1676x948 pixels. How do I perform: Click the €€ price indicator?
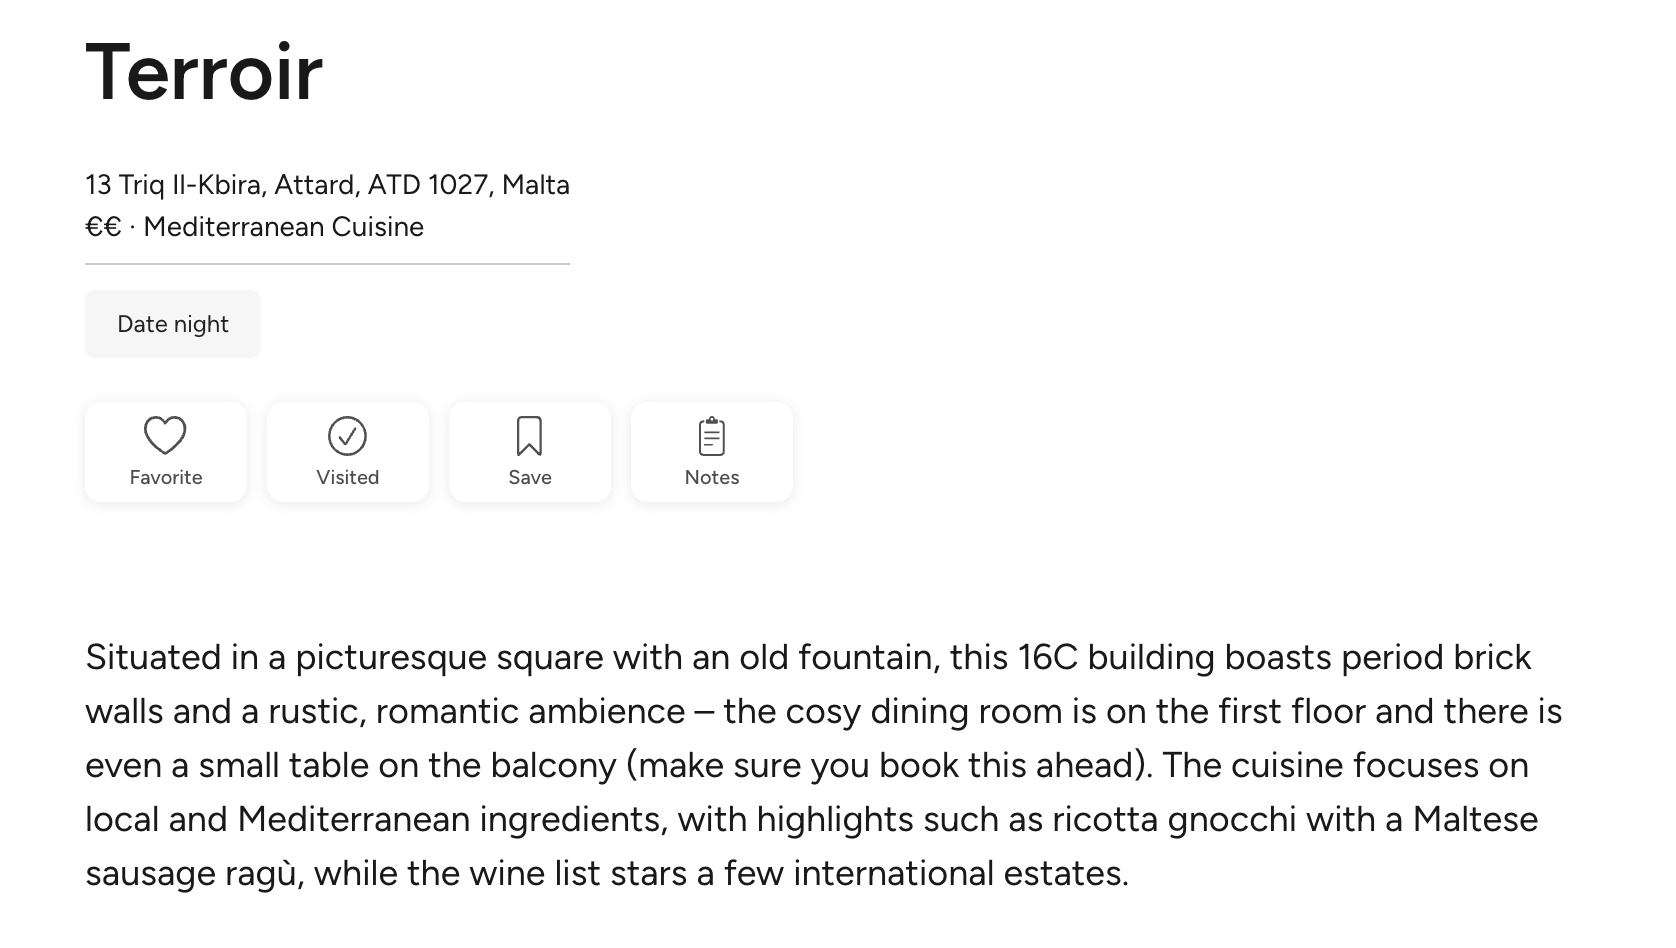click(103, 227)
